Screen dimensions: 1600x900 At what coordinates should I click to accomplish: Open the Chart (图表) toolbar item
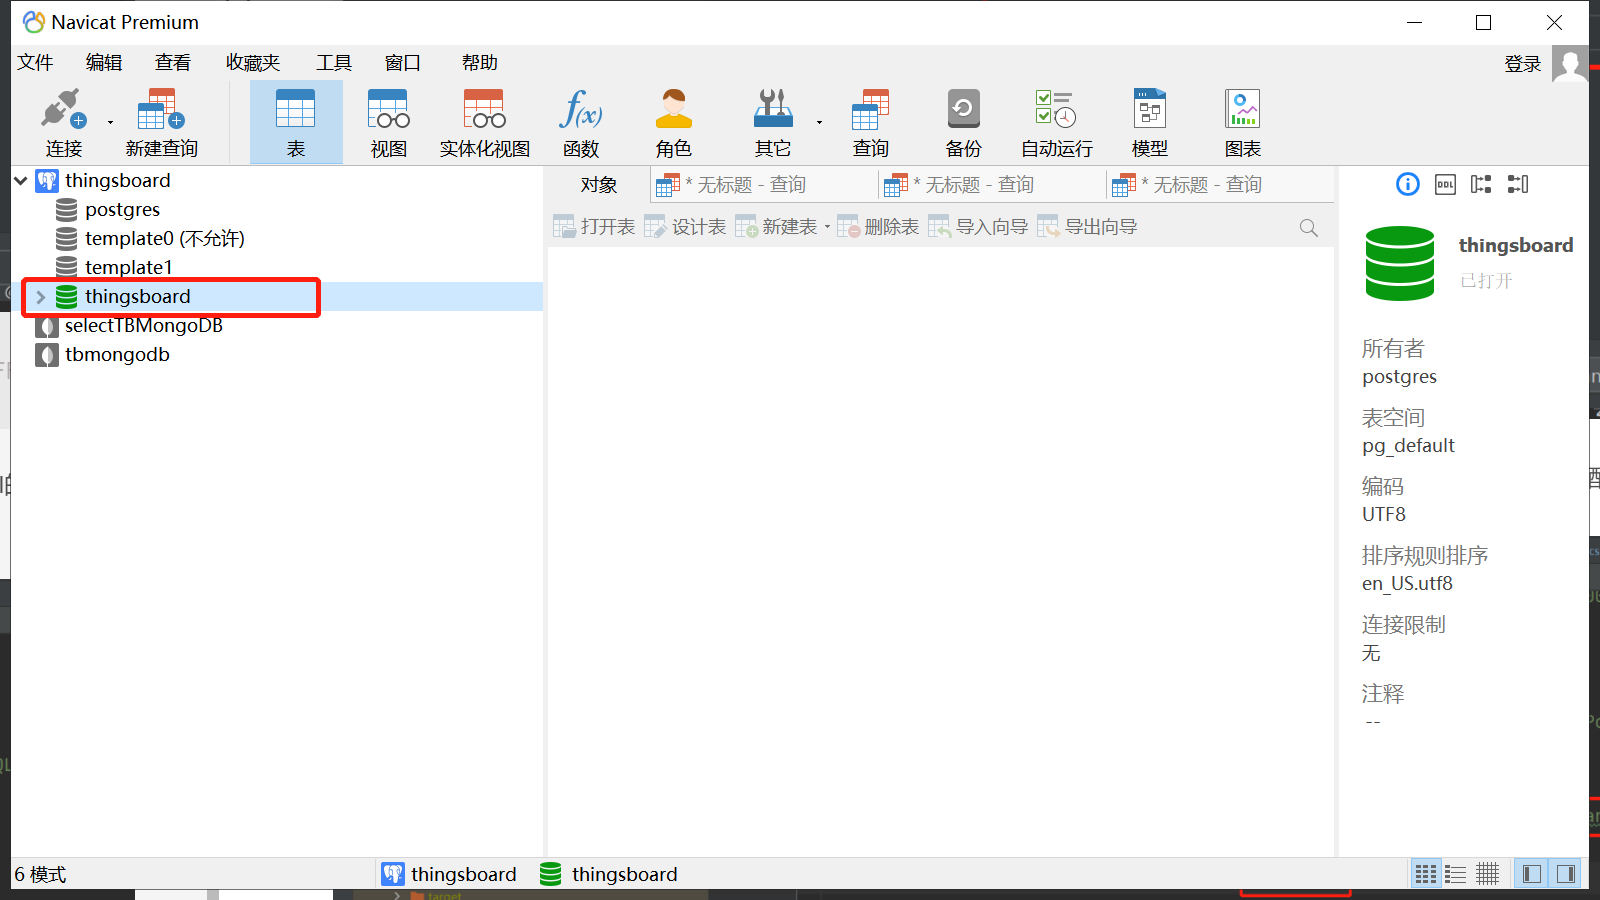point(1242,122)
